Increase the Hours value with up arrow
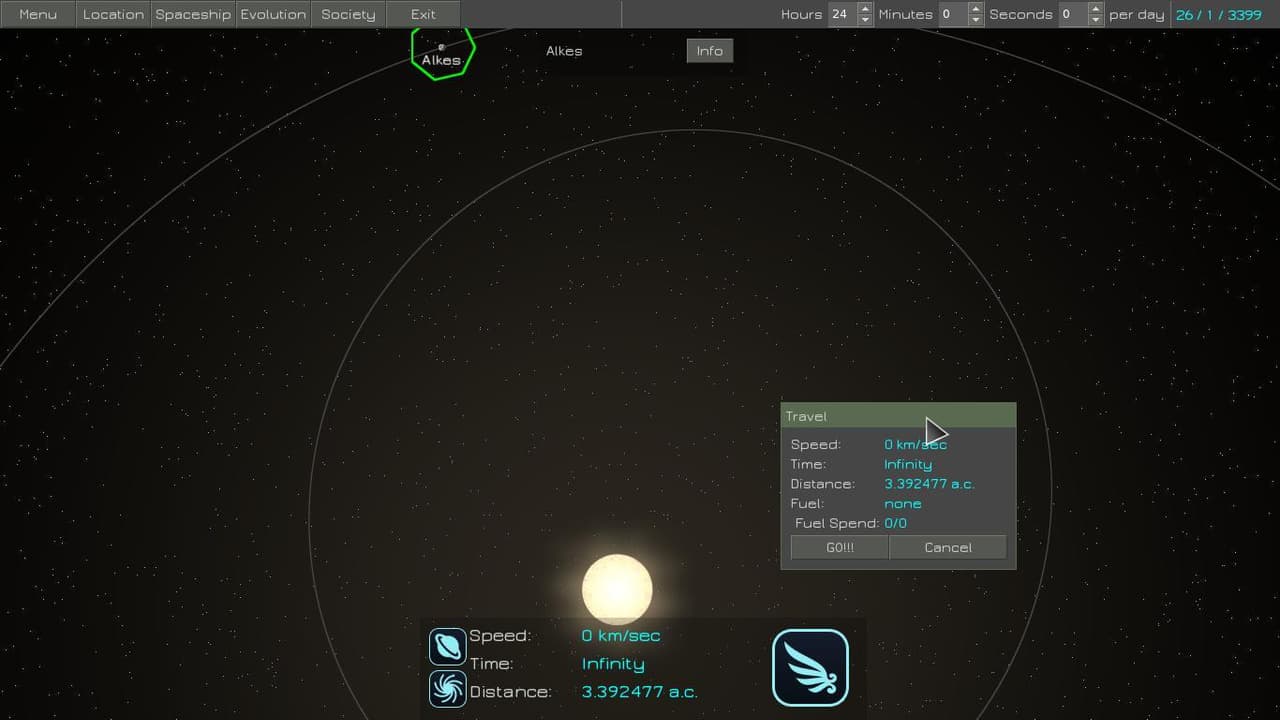Screen dimensions: 1280x720 click(865, 9)
